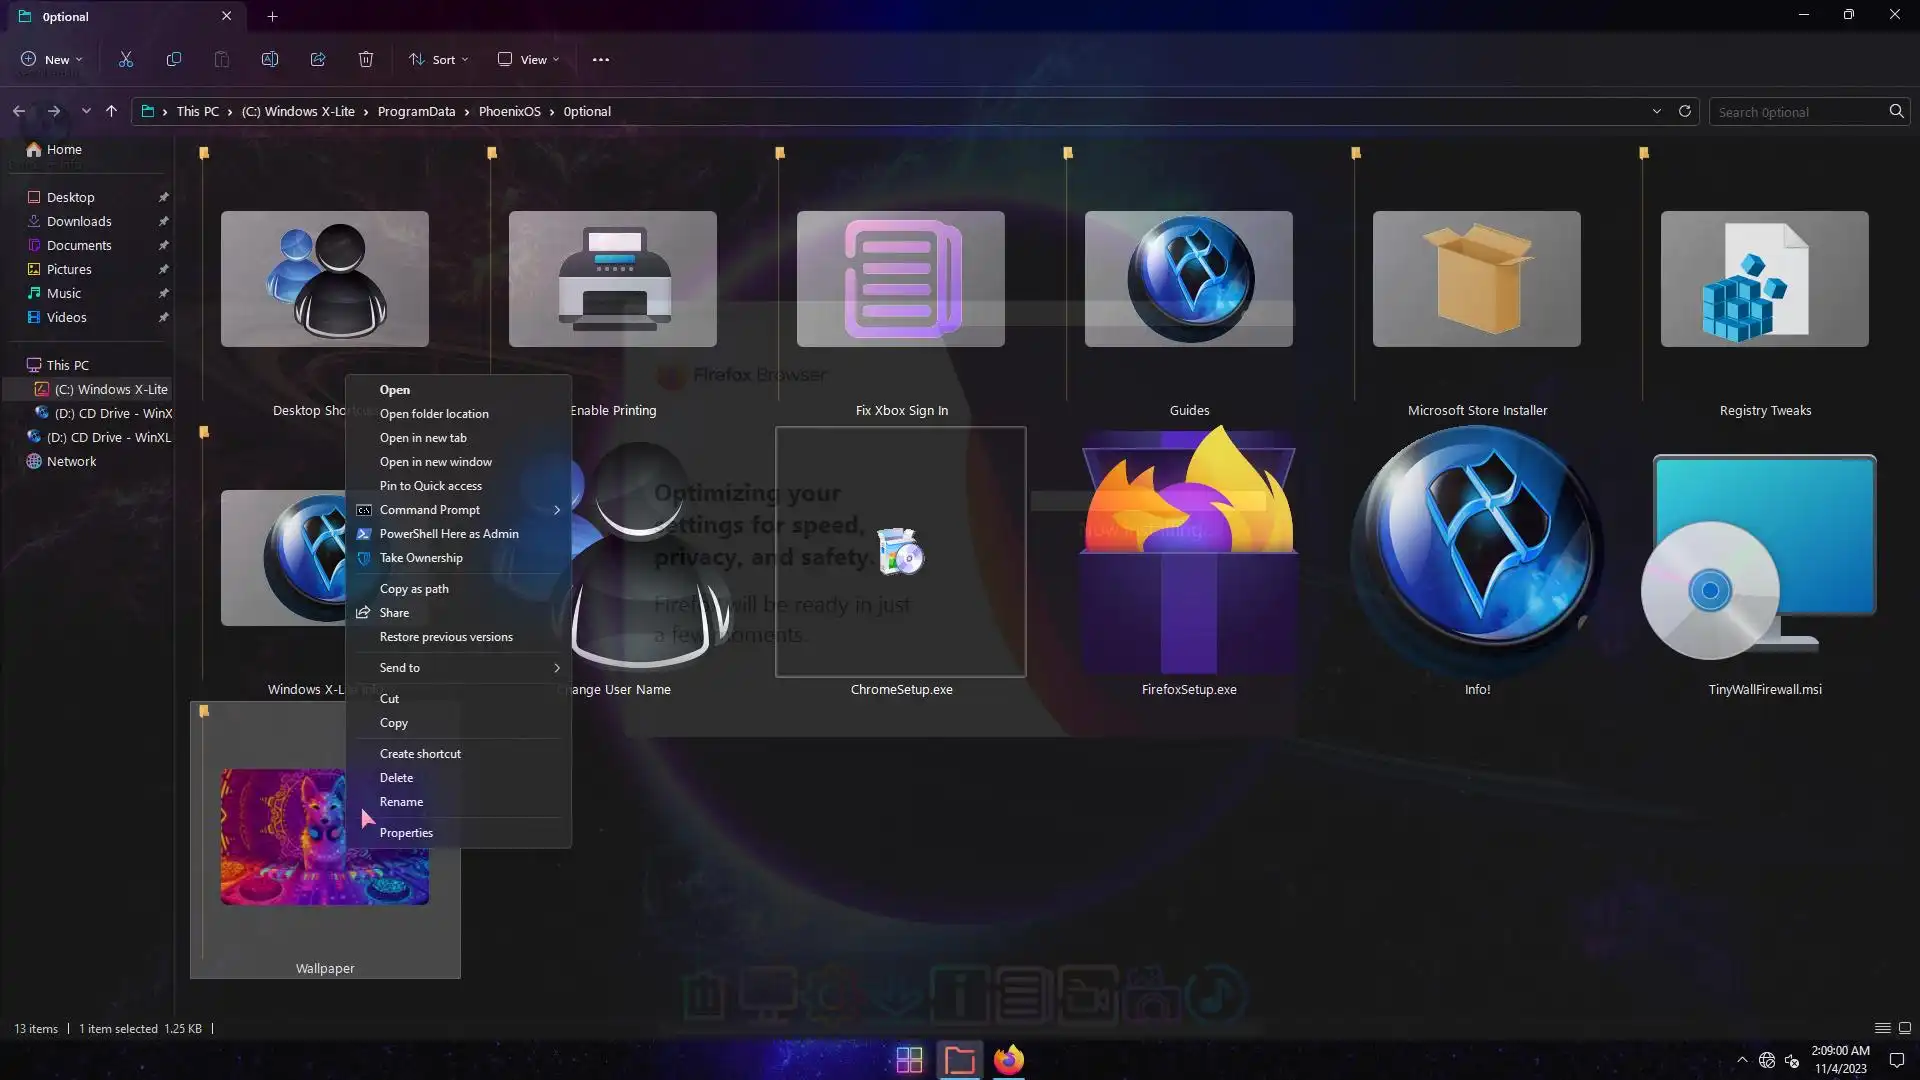Click the Up directory arrow

(x=111, y=111)
